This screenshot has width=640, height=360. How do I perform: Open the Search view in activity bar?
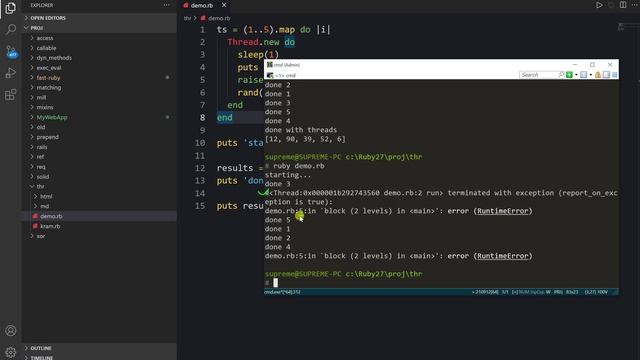[11, 29]
